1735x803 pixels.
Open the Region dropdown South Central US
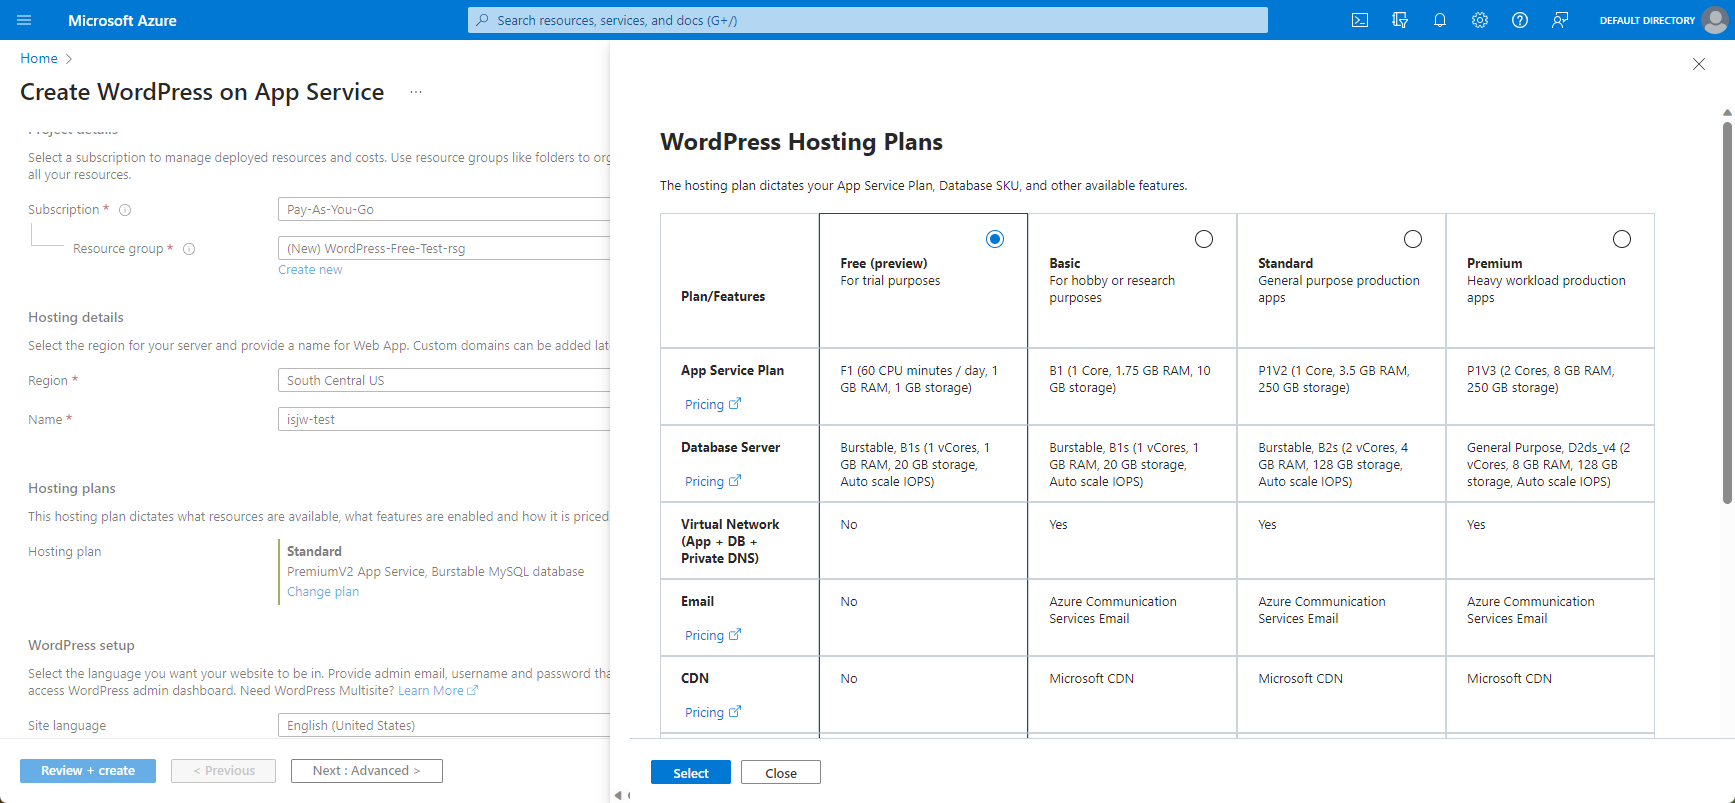pos(444,380)
